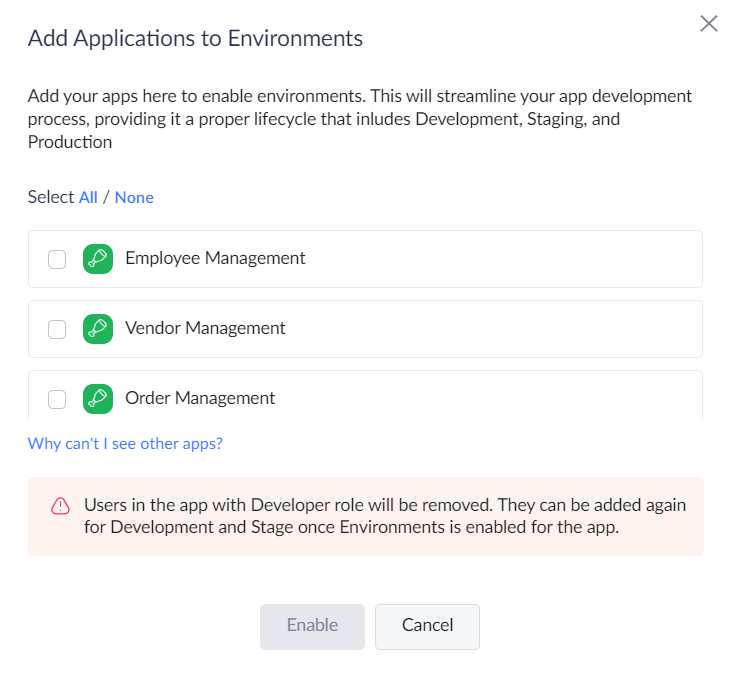Choose None to deselect apps

click(x=134, y=197)
